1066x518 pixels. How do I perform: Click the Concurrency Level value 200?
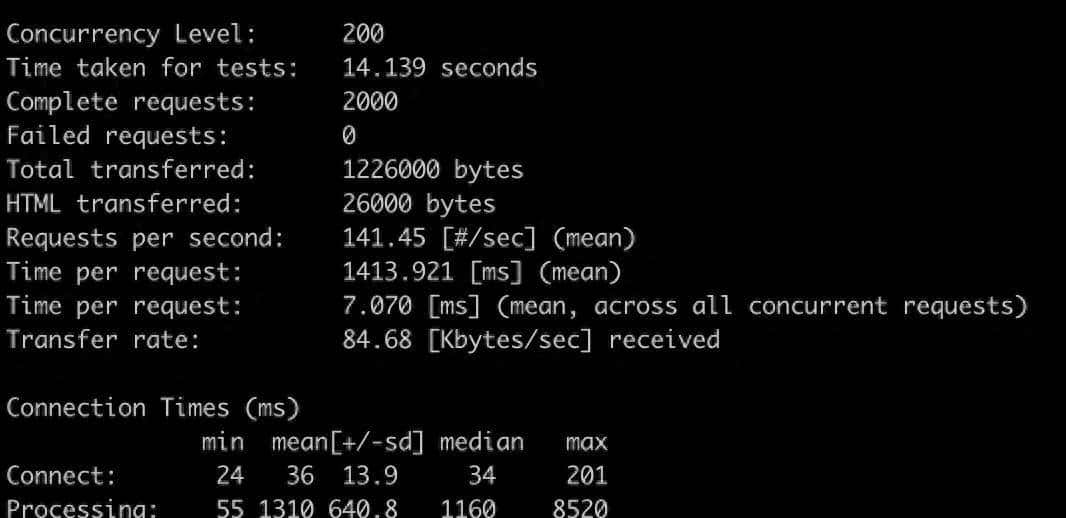tap(363, 34)
